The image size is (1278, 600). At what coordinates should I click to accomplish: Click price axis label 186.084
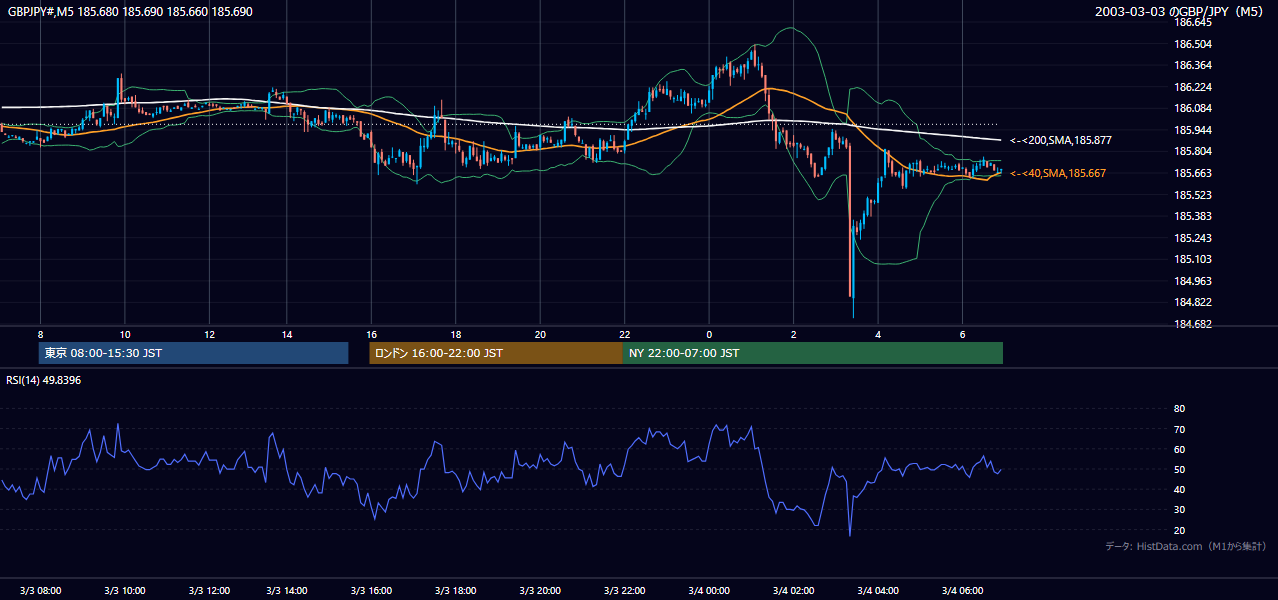pyautogui.click(x=1193, y=108)
